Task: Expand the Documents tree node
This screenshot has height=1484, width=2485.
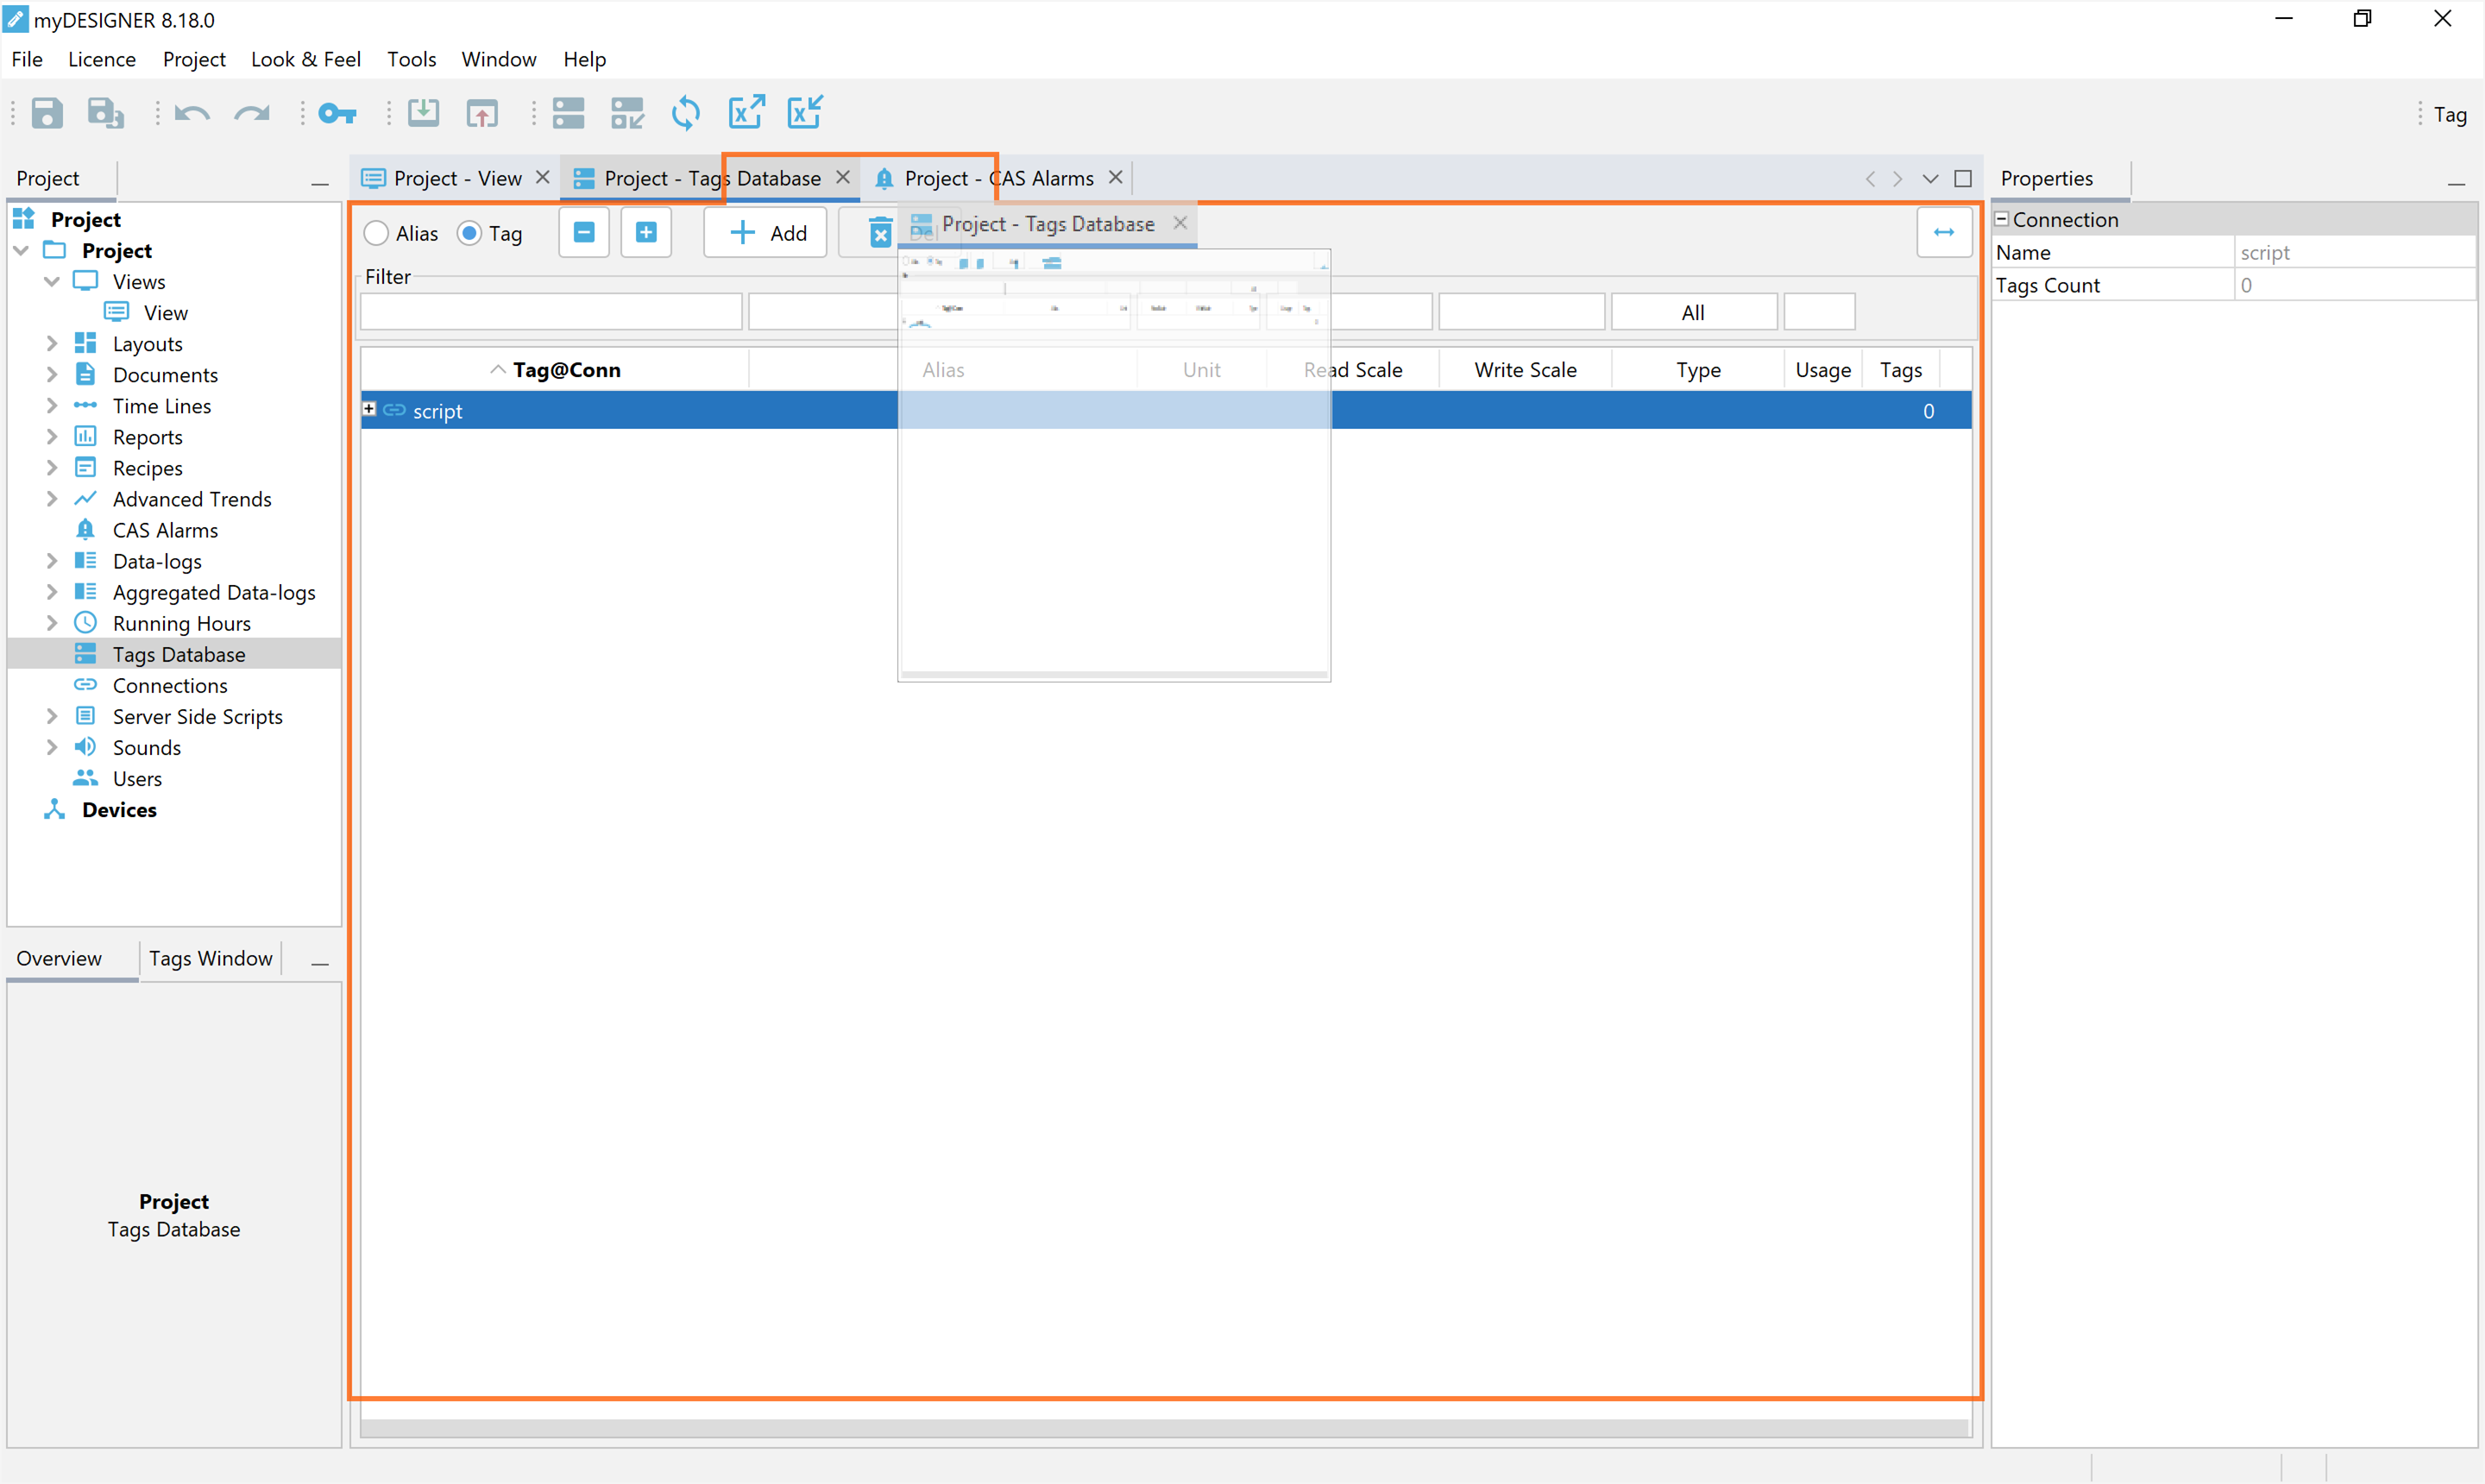Action: tap(52, 374)
